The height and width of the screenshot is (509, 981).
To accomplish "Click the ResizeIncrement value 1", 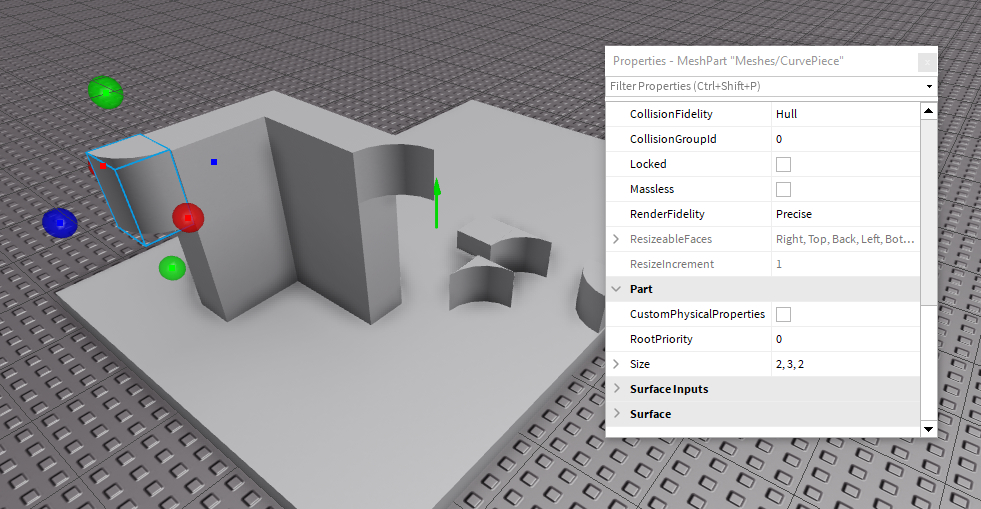I will point(779,264).
